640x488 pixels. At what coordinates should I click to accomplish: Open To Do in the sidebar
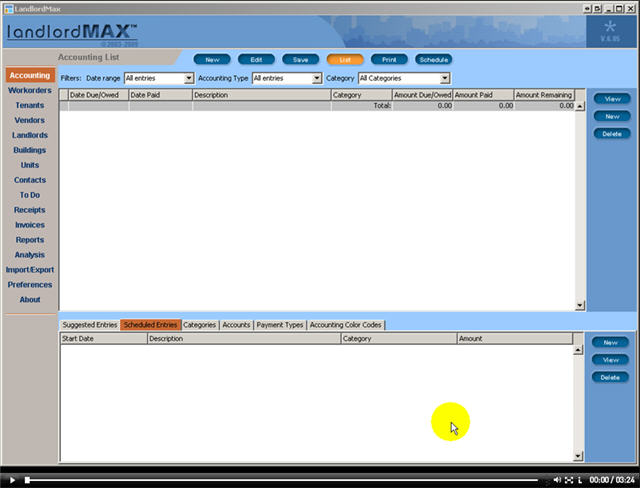tap(30, 195)
